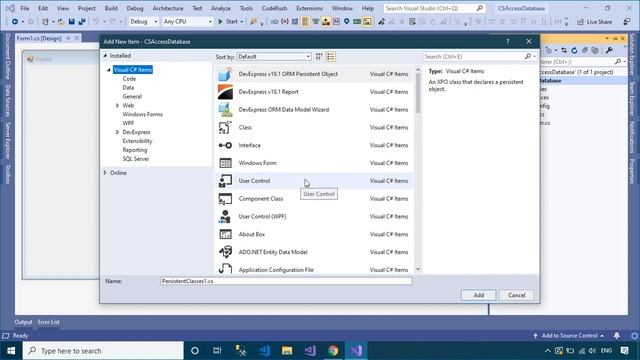
Task: Select the General category
Action: (132, 96)
